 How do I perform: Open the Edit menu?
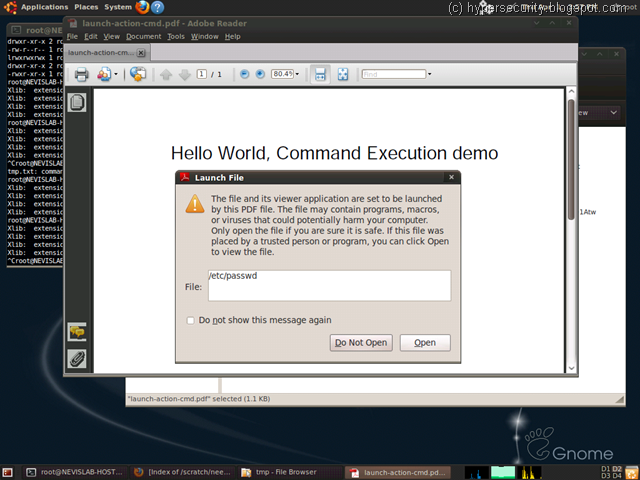pyautogui.click(x=91, y=37)
